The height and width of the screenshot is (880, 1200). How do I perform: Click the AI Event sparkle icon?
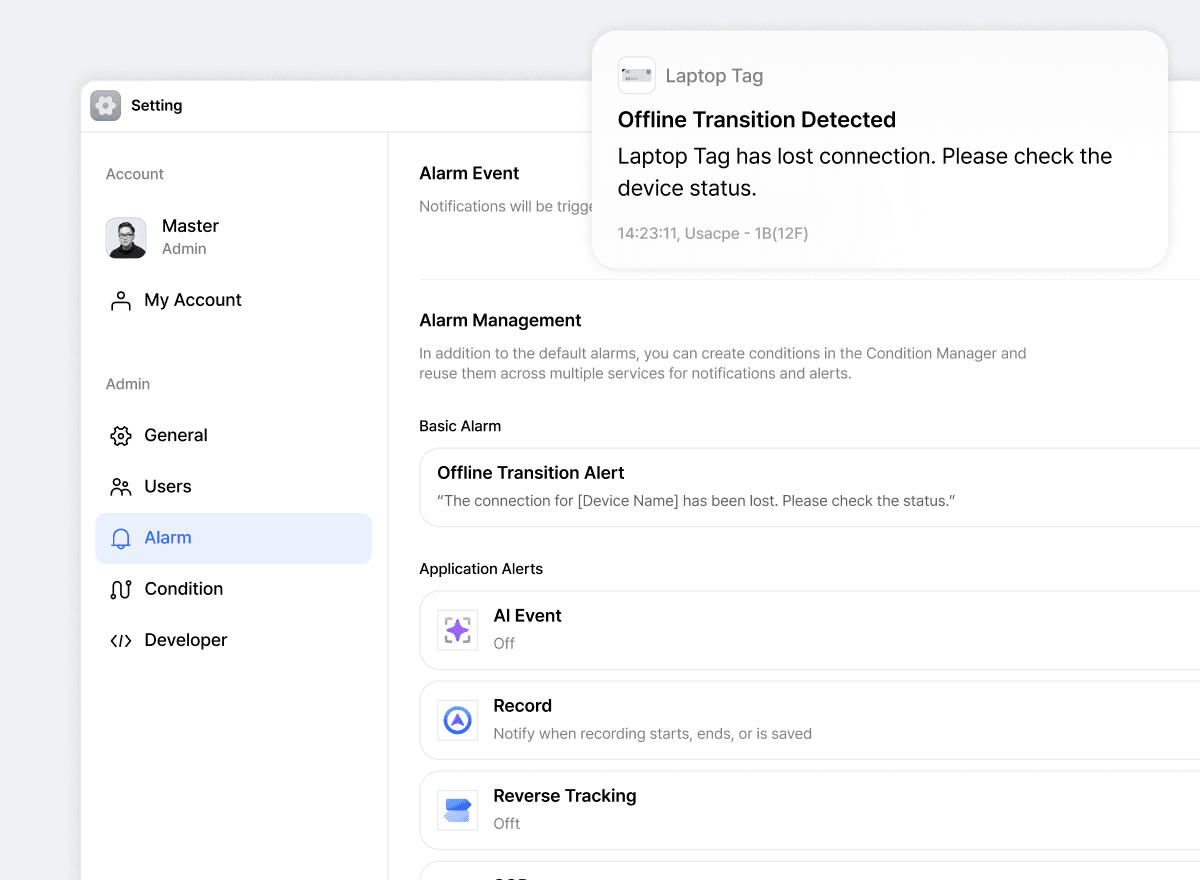tap(457, 630)
